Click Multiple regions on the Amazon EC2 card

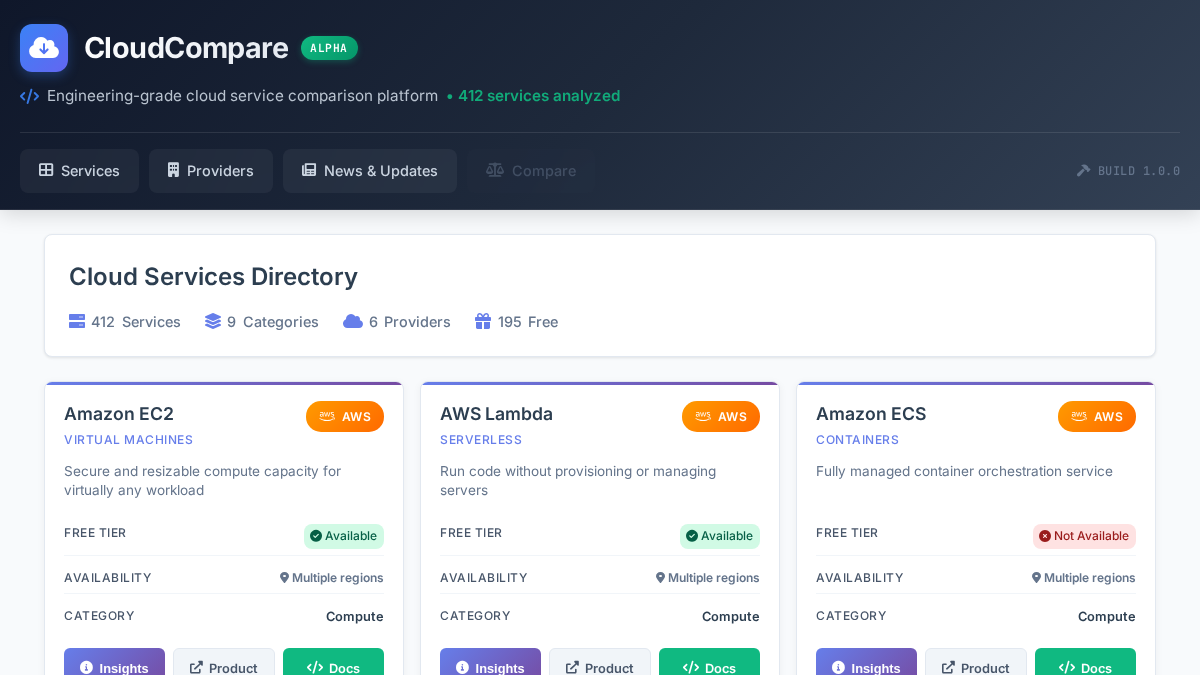pyautogui.click(x=331, y=578)
